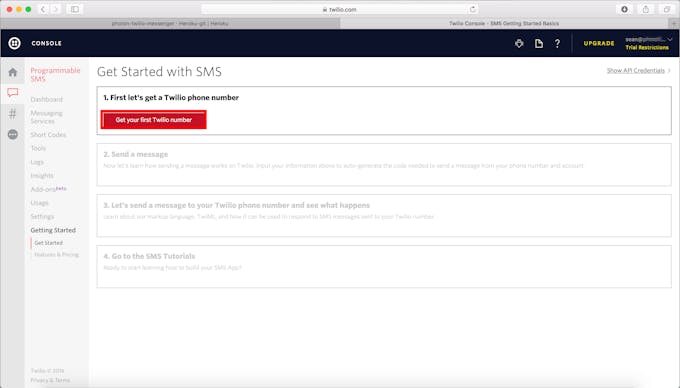Open the docs document icon
680x388 pixels.
click(539, 43)
